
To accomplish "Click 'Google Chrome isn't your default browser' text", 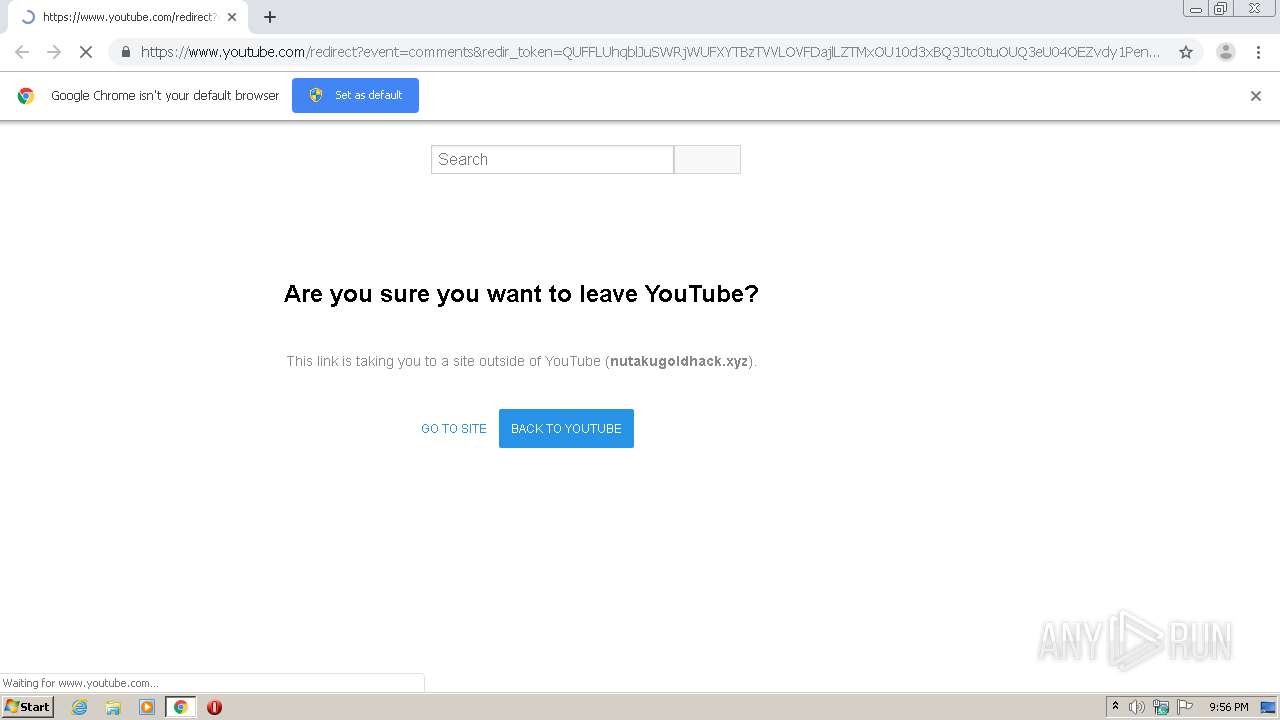I will (165, 96).
